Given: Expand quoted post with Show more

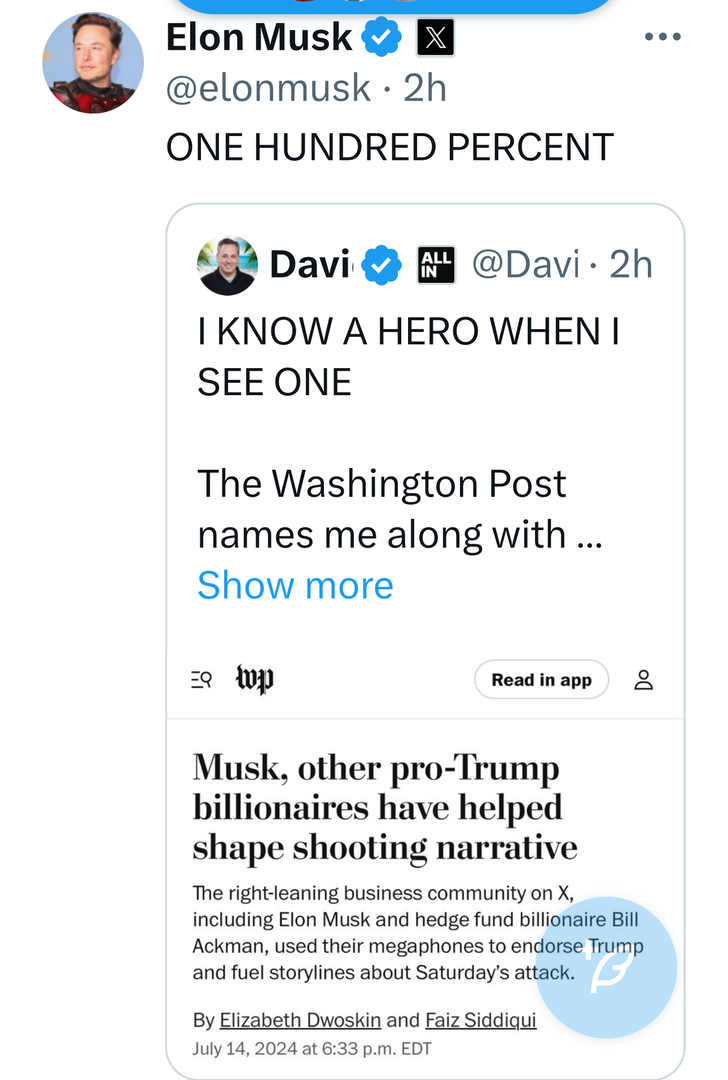Looking at the screenshot, I should click(x=295, y=585).
